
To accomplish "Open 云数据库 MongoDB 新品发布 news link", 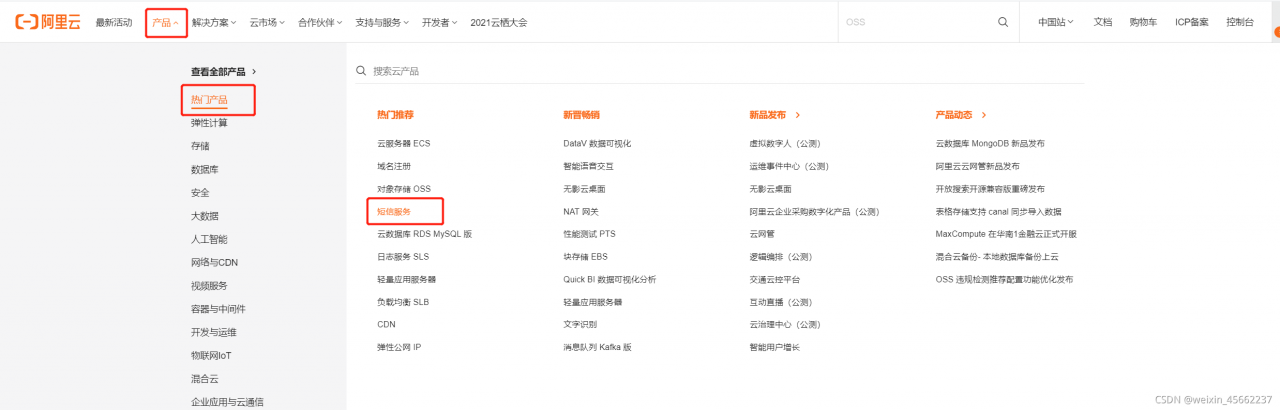I will click(990, 144).
